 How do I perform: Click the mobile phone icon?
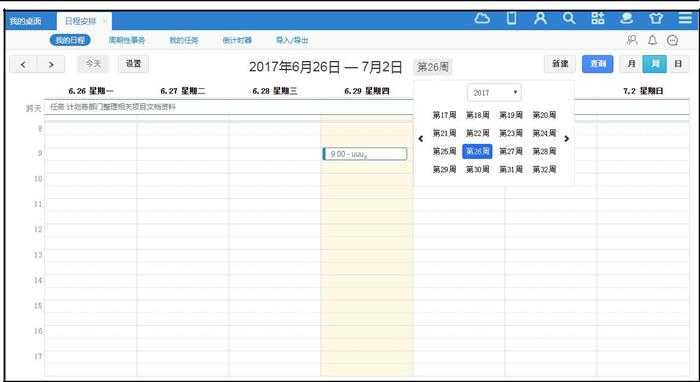coord(512,19)
